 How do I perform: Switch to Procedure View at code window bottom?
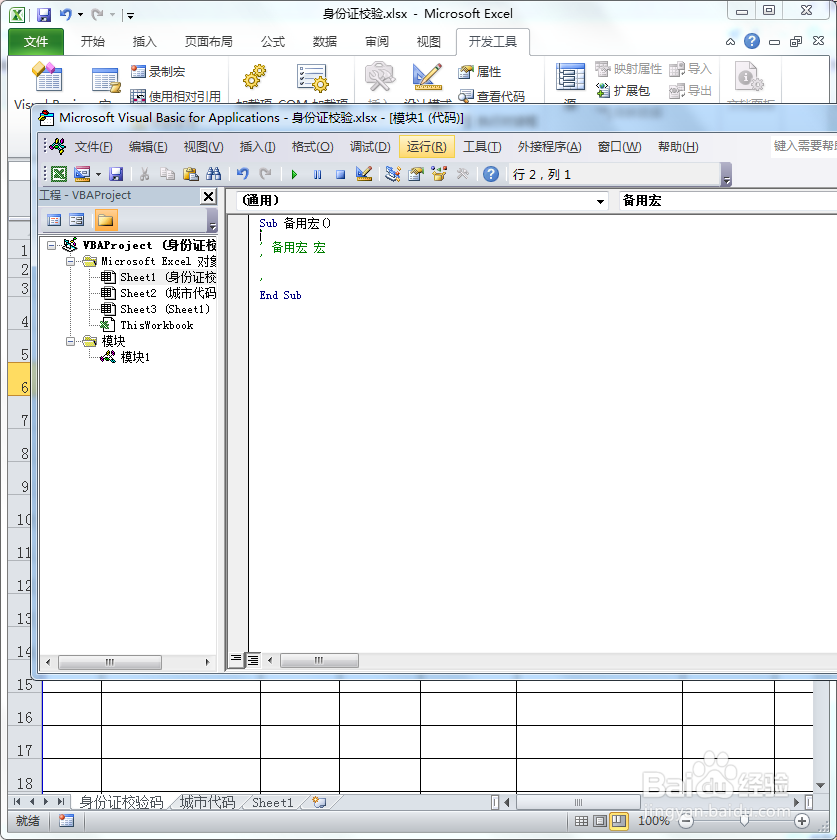click(x=236, y=659)
